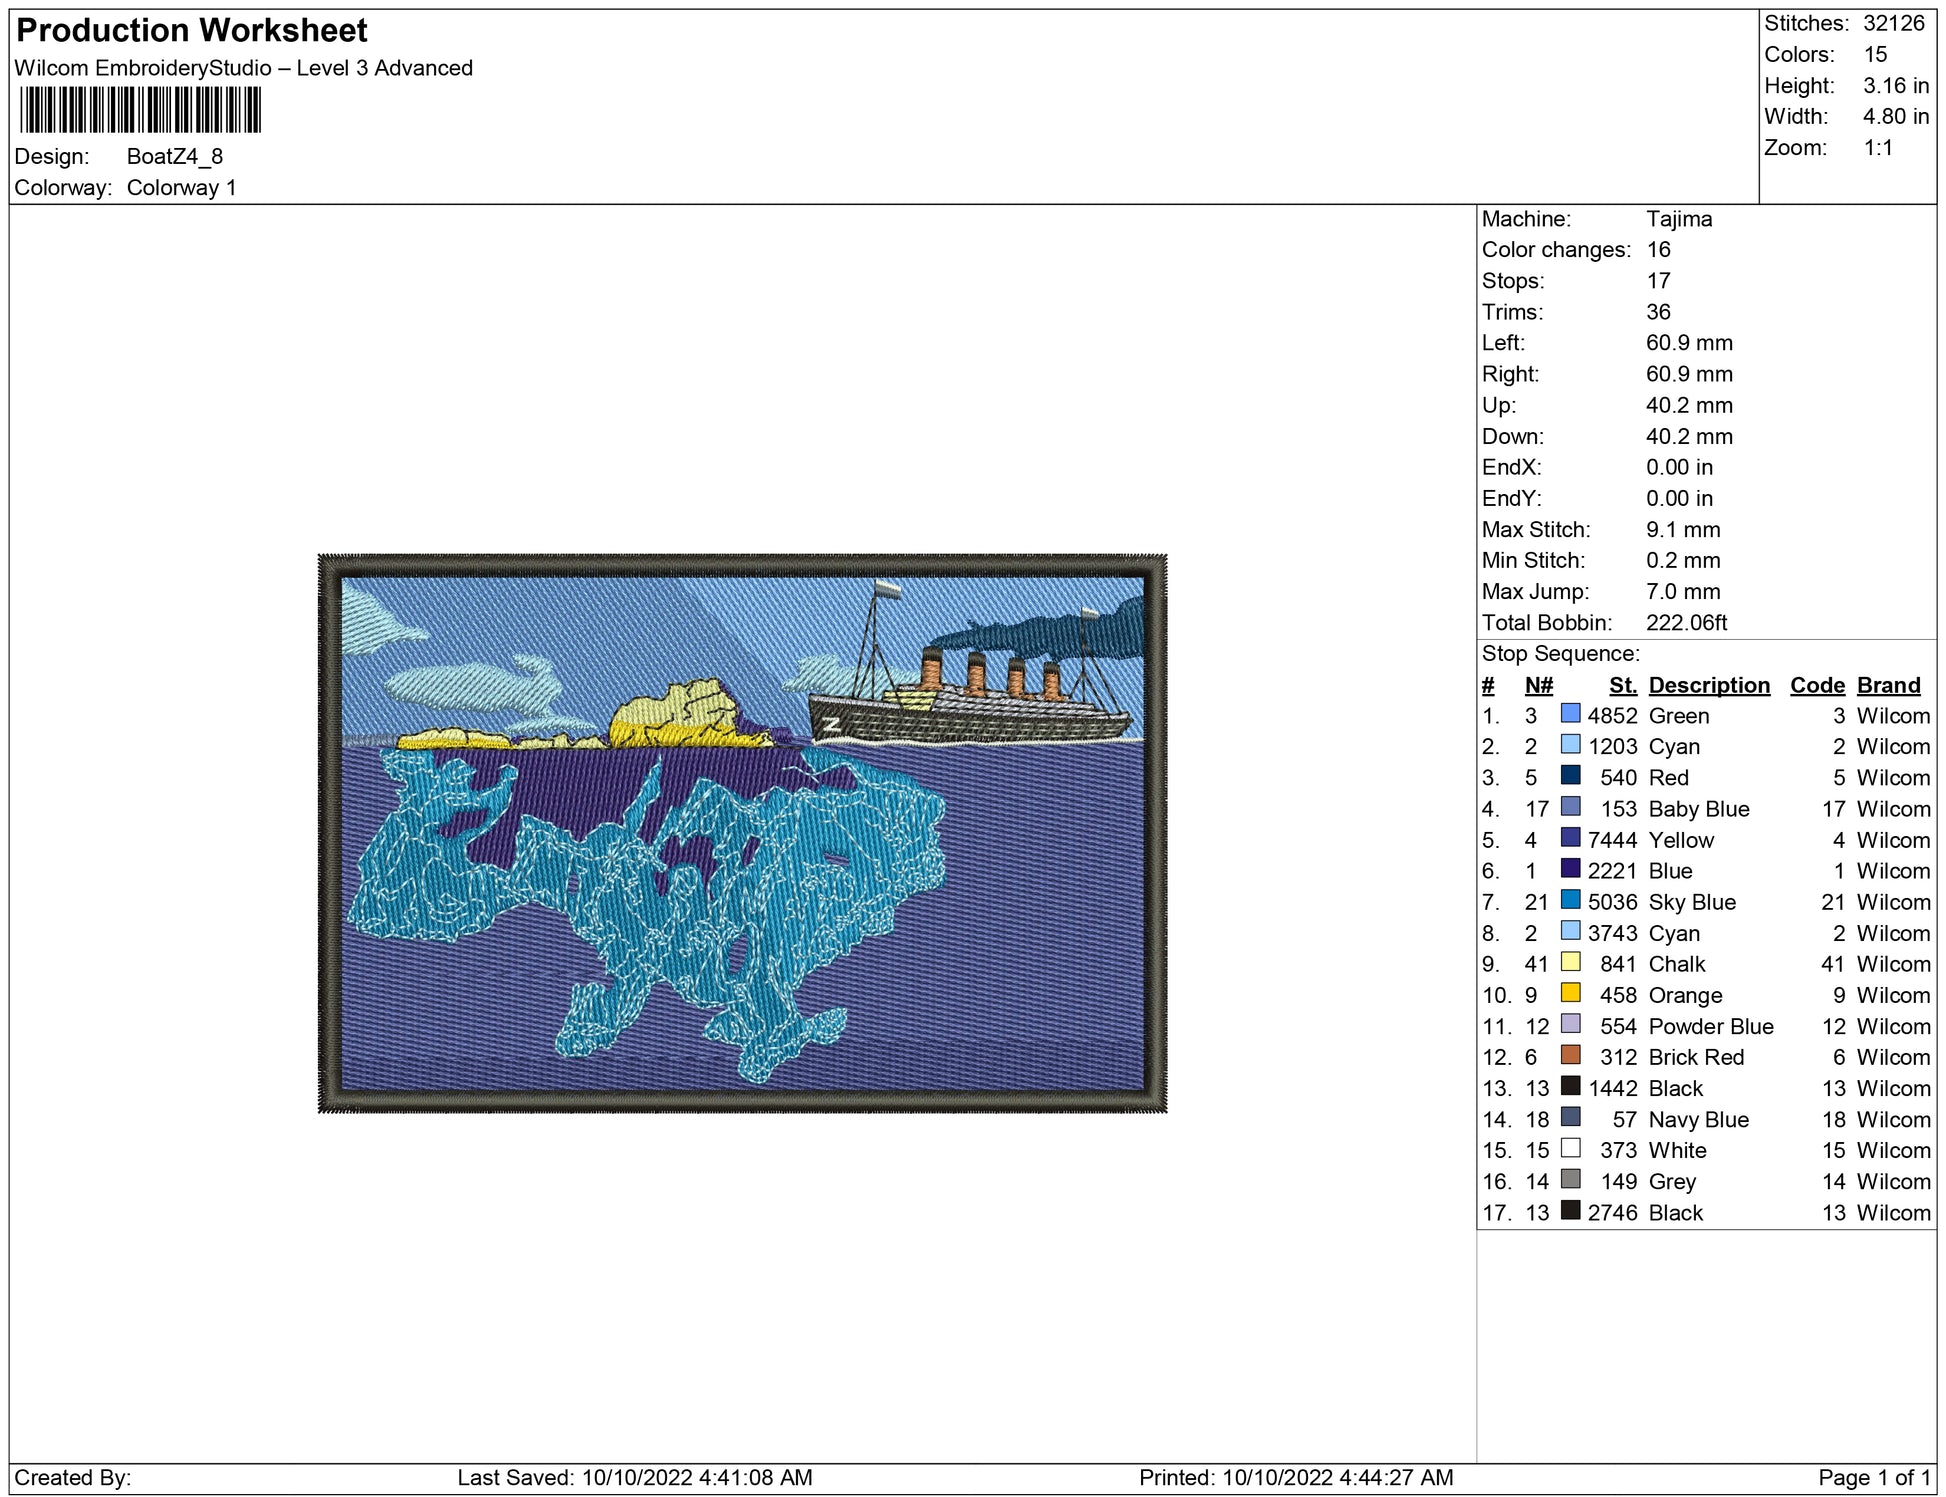The height and width of the screenshot is (1497, 1946).
Task: Click the Stop Sequence heading
Action: pyautogui.click(x=1560, y=654)
